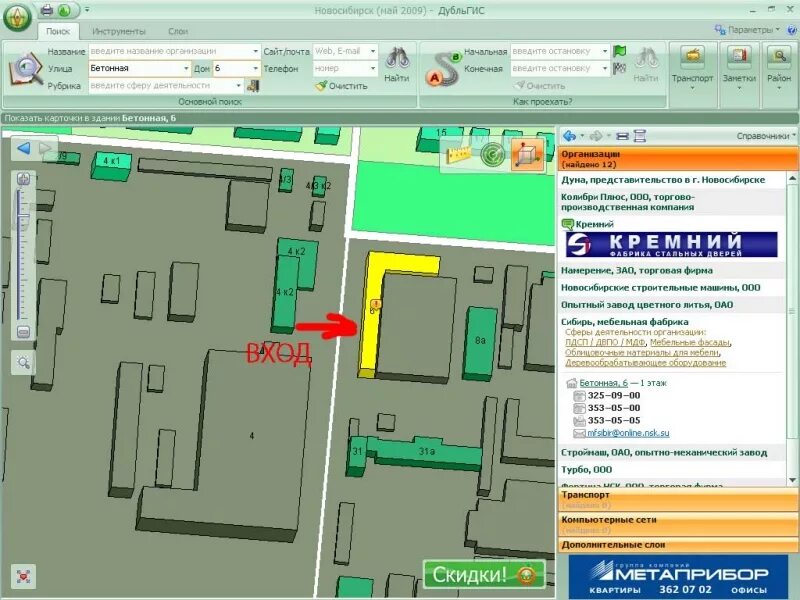
Task: Open Облицовочные материалы для мебели link
Action: (642, 353)
